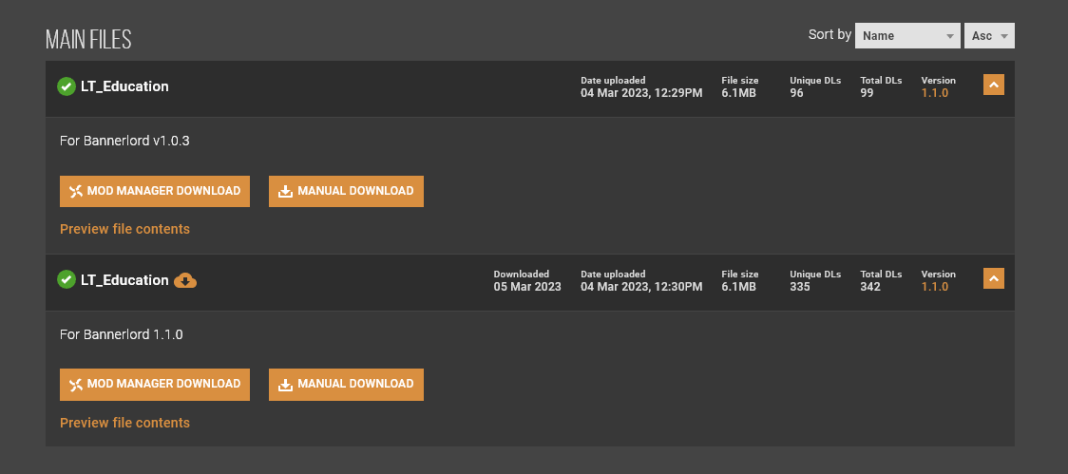This screenshot has width=1068, height=474.
Task: Click the LT_Education title uploaded at 12:29PM
Action: (125, 86)
